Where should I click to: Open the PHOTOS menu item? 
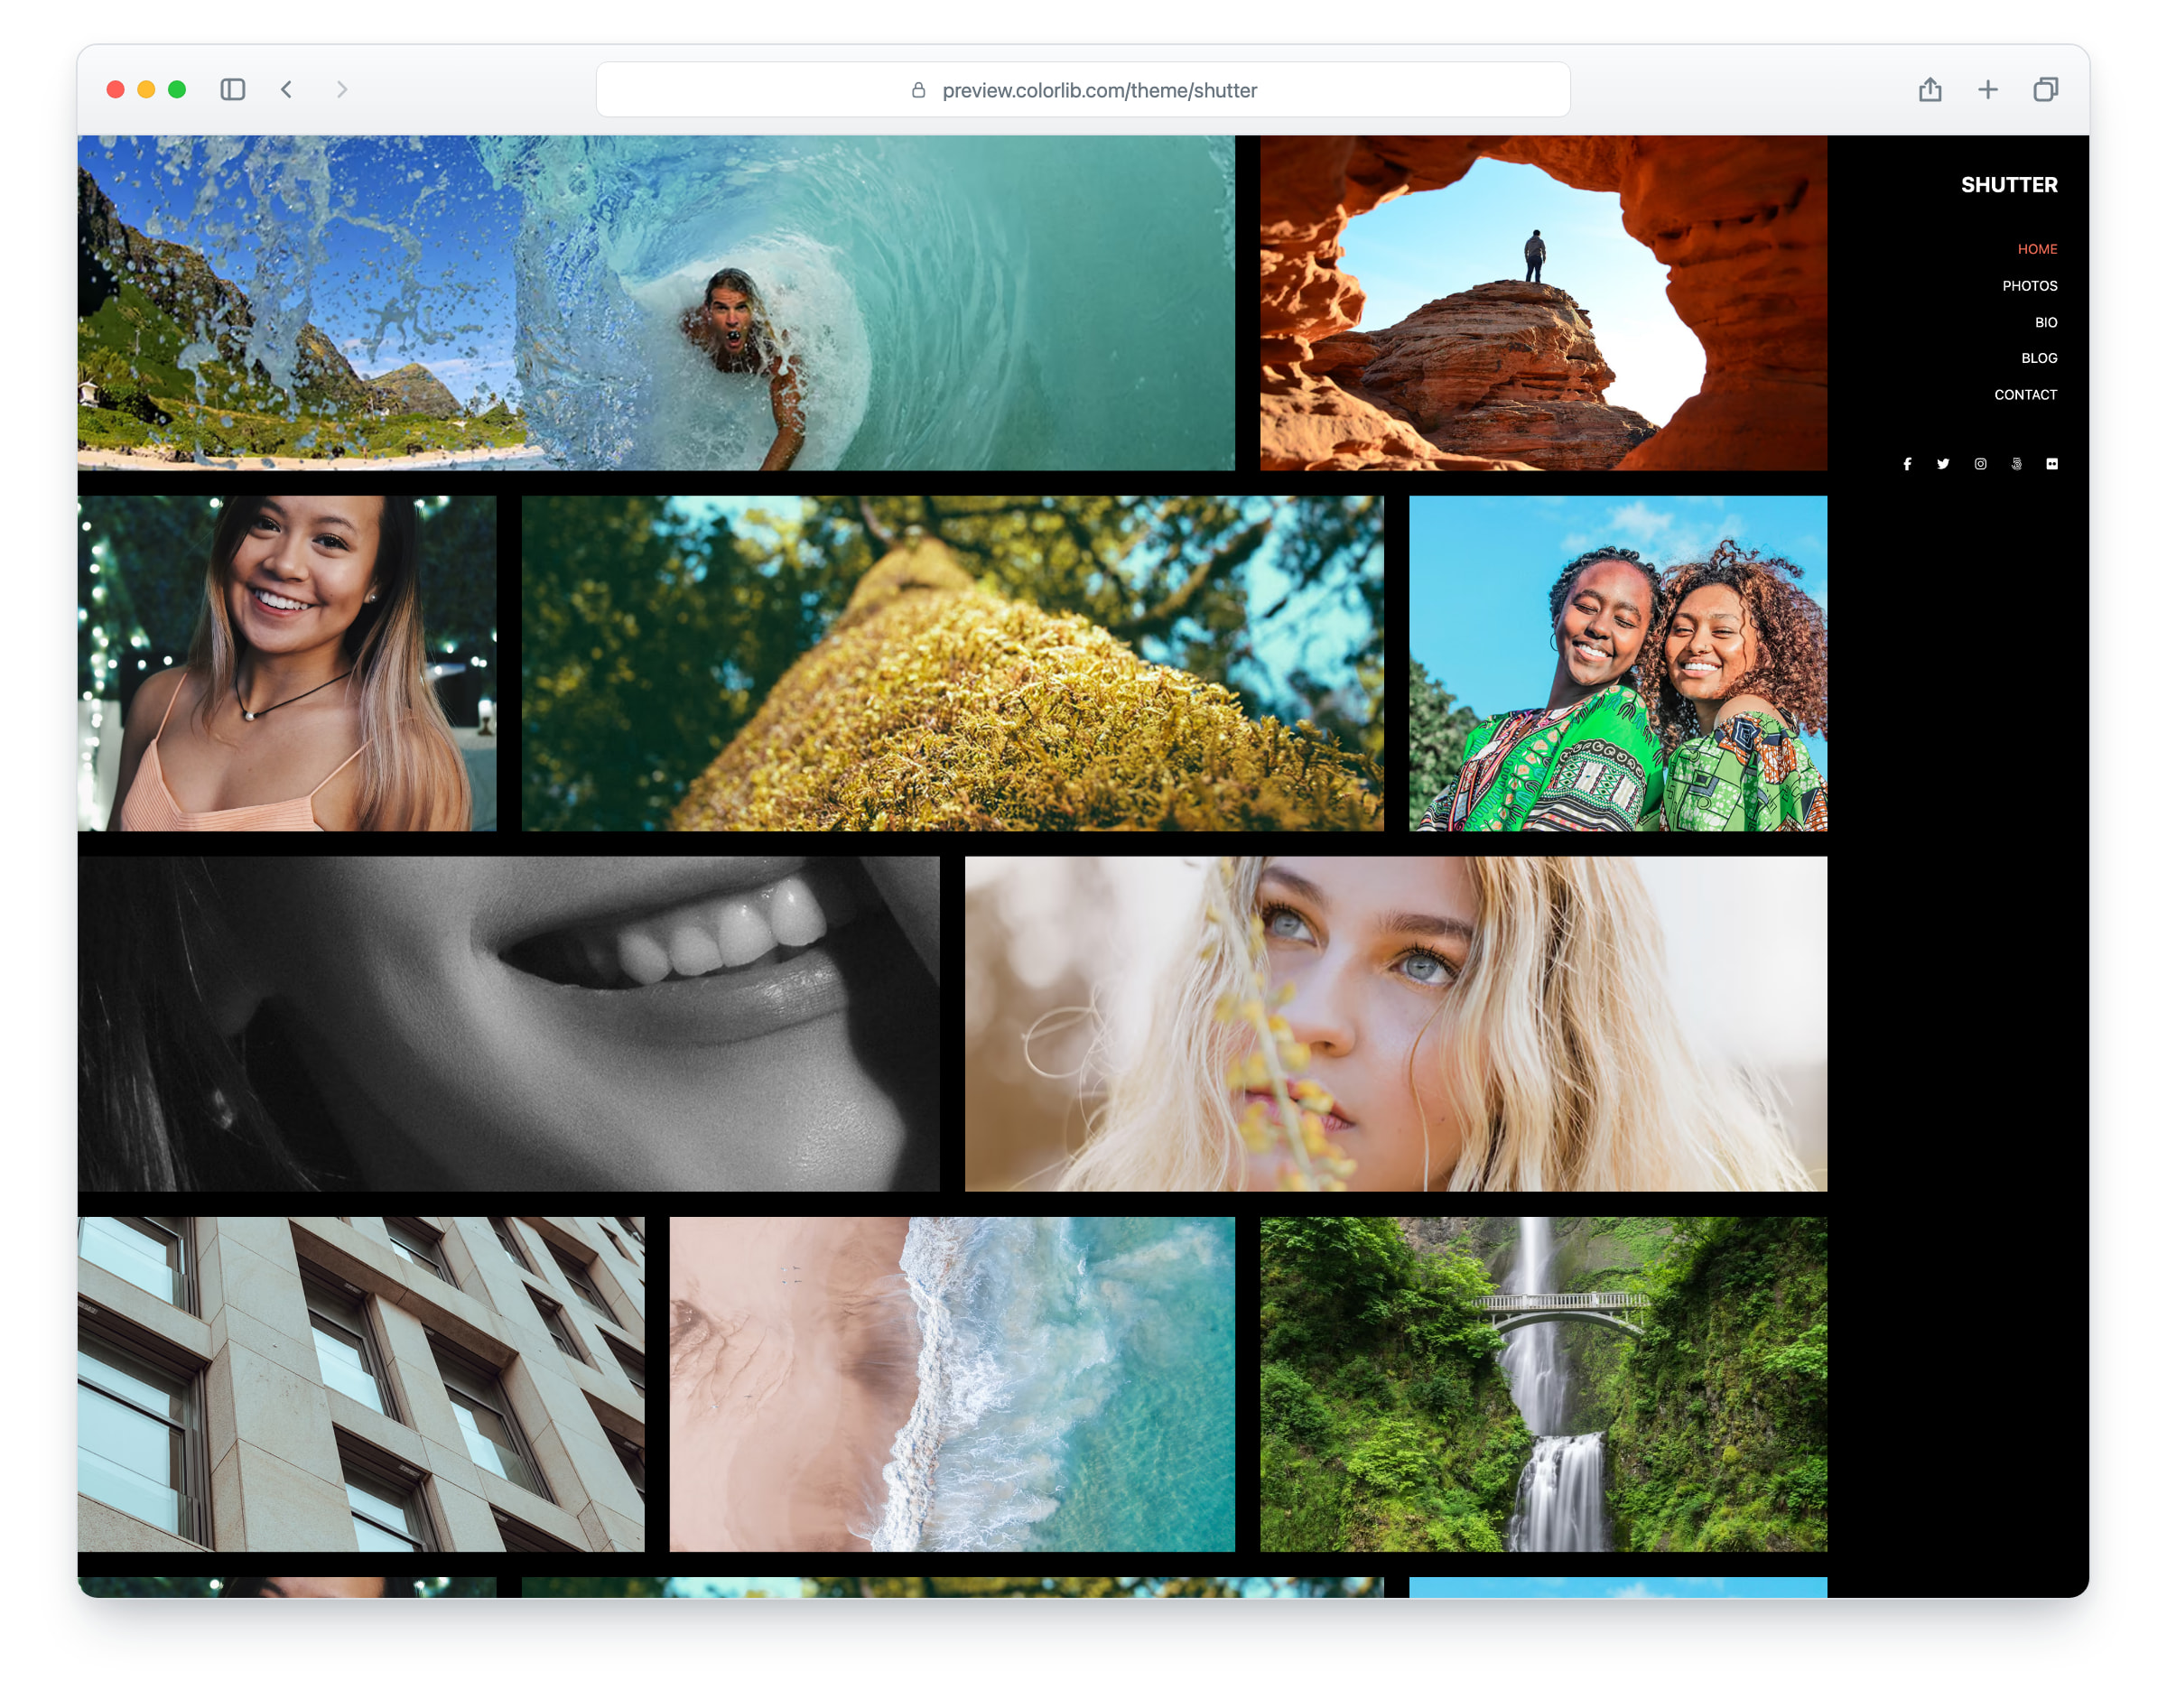2029,286
